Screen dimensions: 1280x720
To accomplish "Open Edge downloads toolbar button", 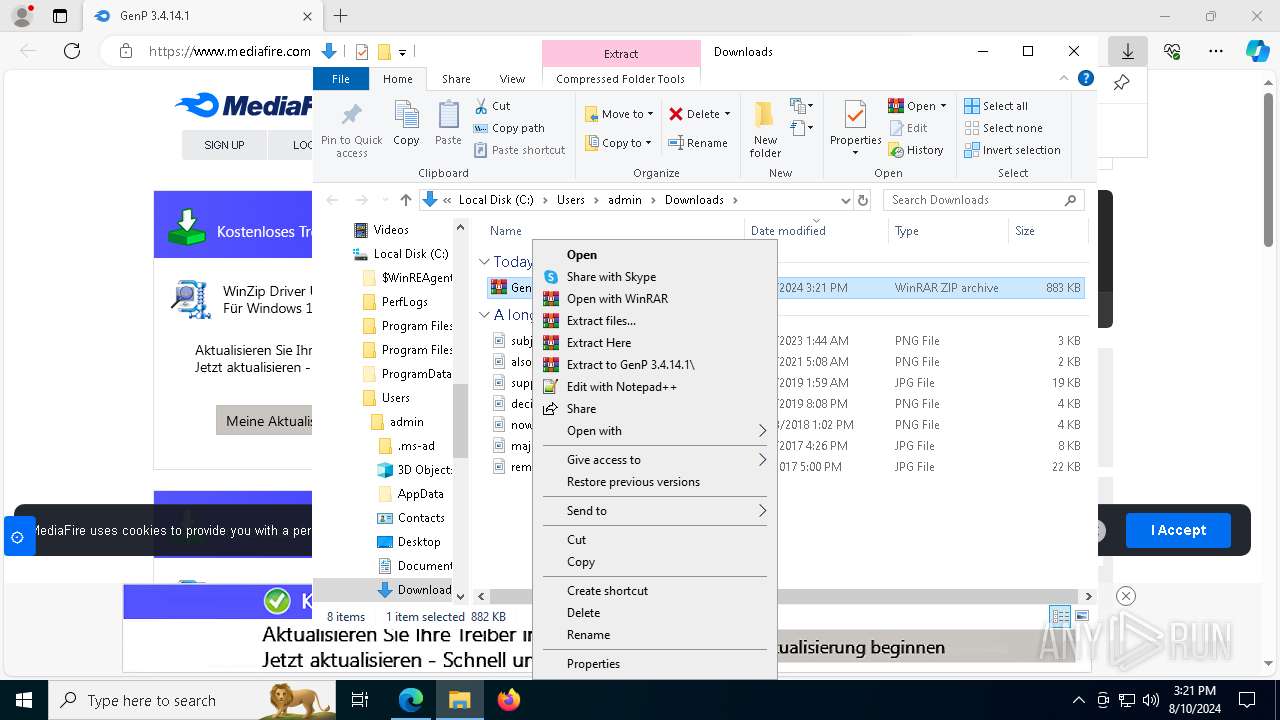I will pos(1128,51).
